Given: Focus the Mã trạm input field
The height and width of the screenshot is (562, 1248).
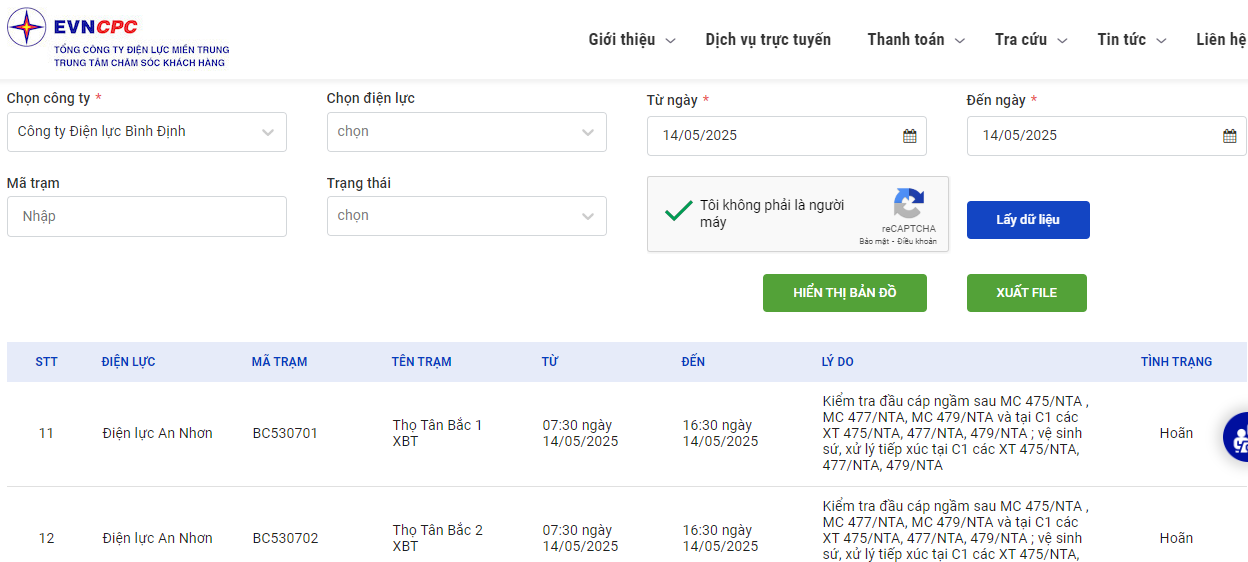Looking at the screenshot, I should click(x=146, y=216).
